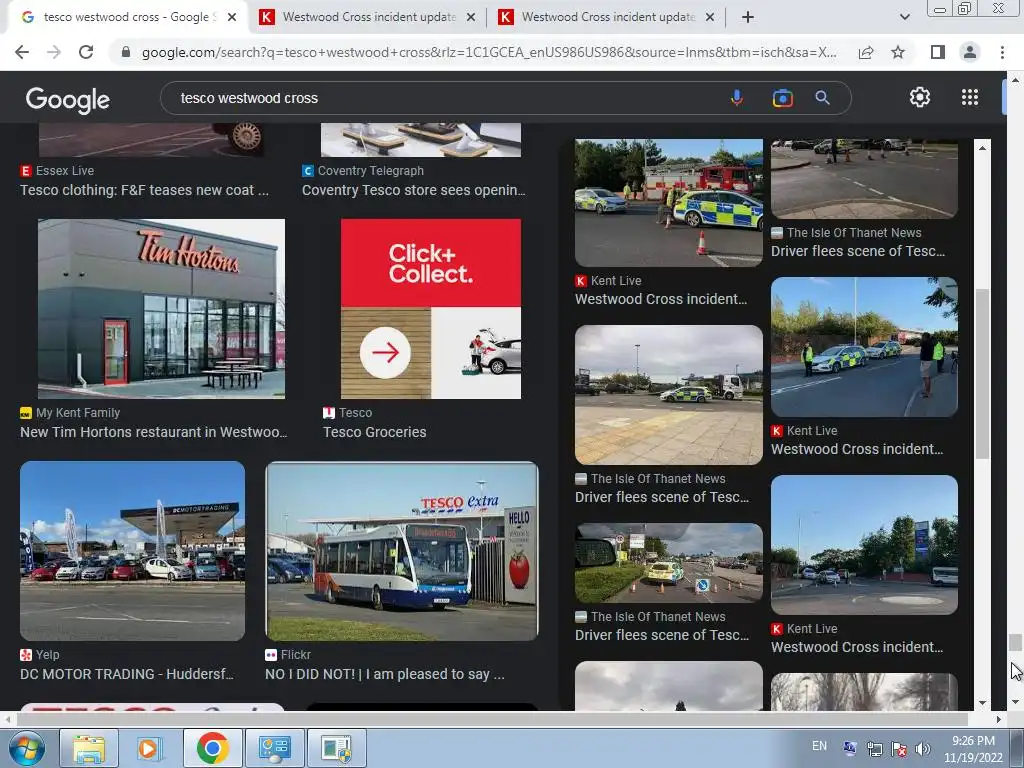Viewport: 1024px width, 768px height.
Task: Open the tab search chevron dropdown
Action: (x=904, y=17)
